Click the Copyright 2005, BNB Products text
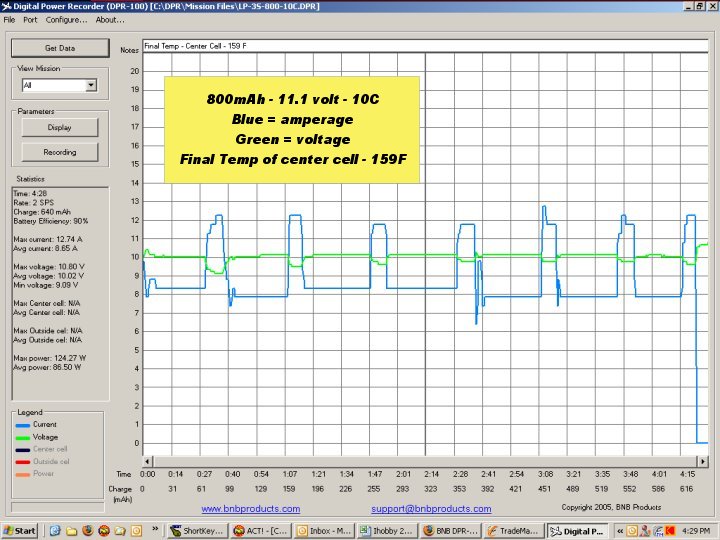This screenshot has width=720, height=540. pos(611,507)
